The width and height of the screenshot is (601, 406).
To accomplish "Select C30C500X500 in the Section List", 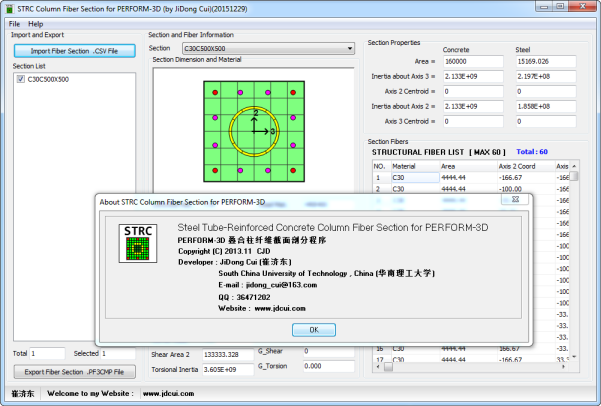I will pos(48,79).
